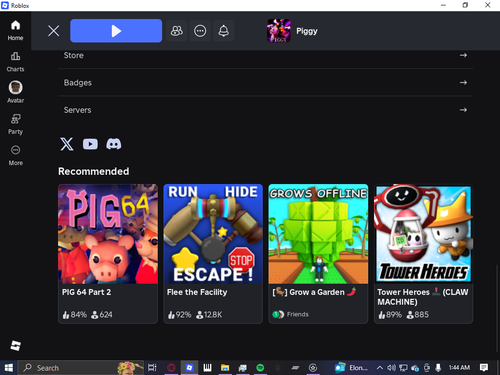Click the 12.8K player count on Flee the Facility
The width and height of the screenshot is (500, 375).
pyautogui.click(x=209, y=315)
